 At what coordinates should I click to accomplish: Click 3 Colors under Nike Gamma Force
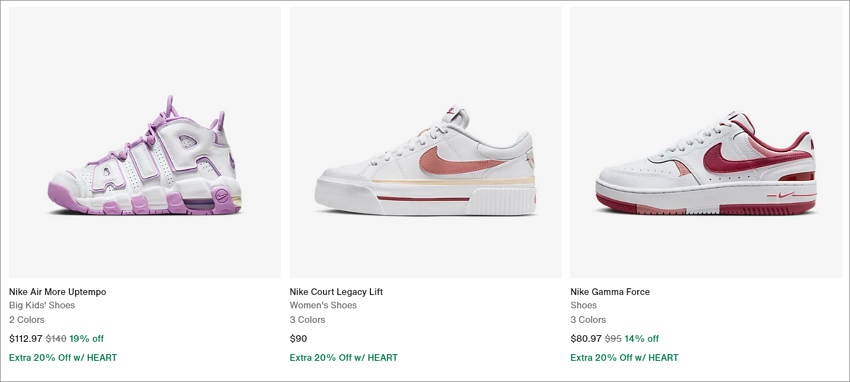coord(588,320)
